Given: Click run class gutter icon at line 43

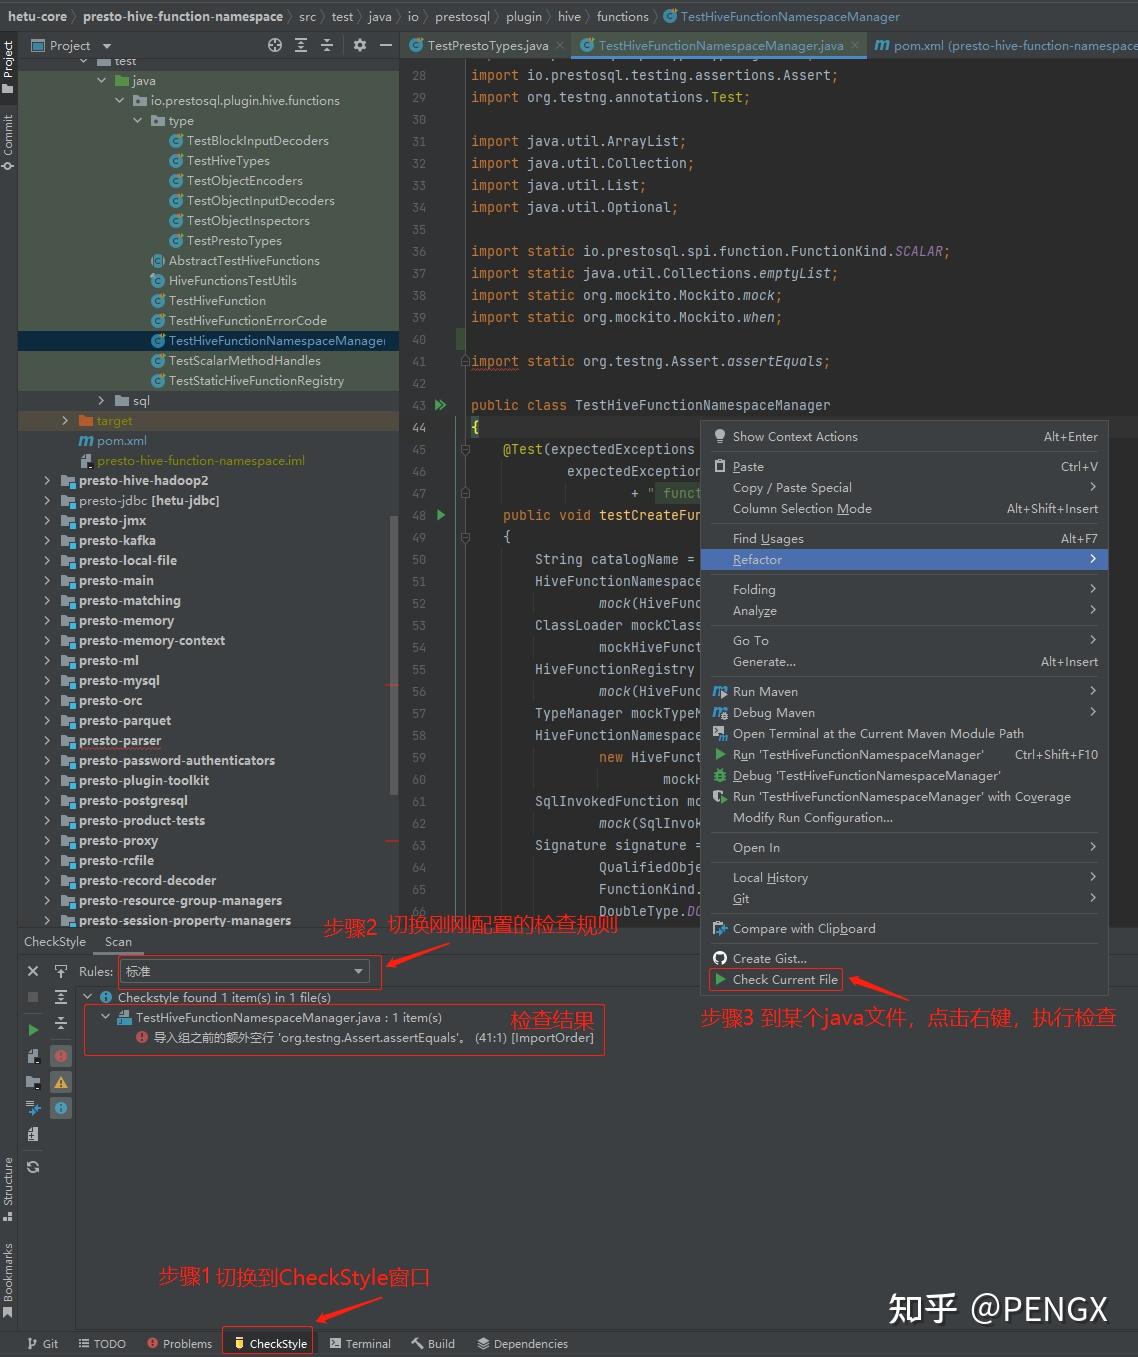Looking at the screenshot, I should pyautogui.click(x=440, y=405).
